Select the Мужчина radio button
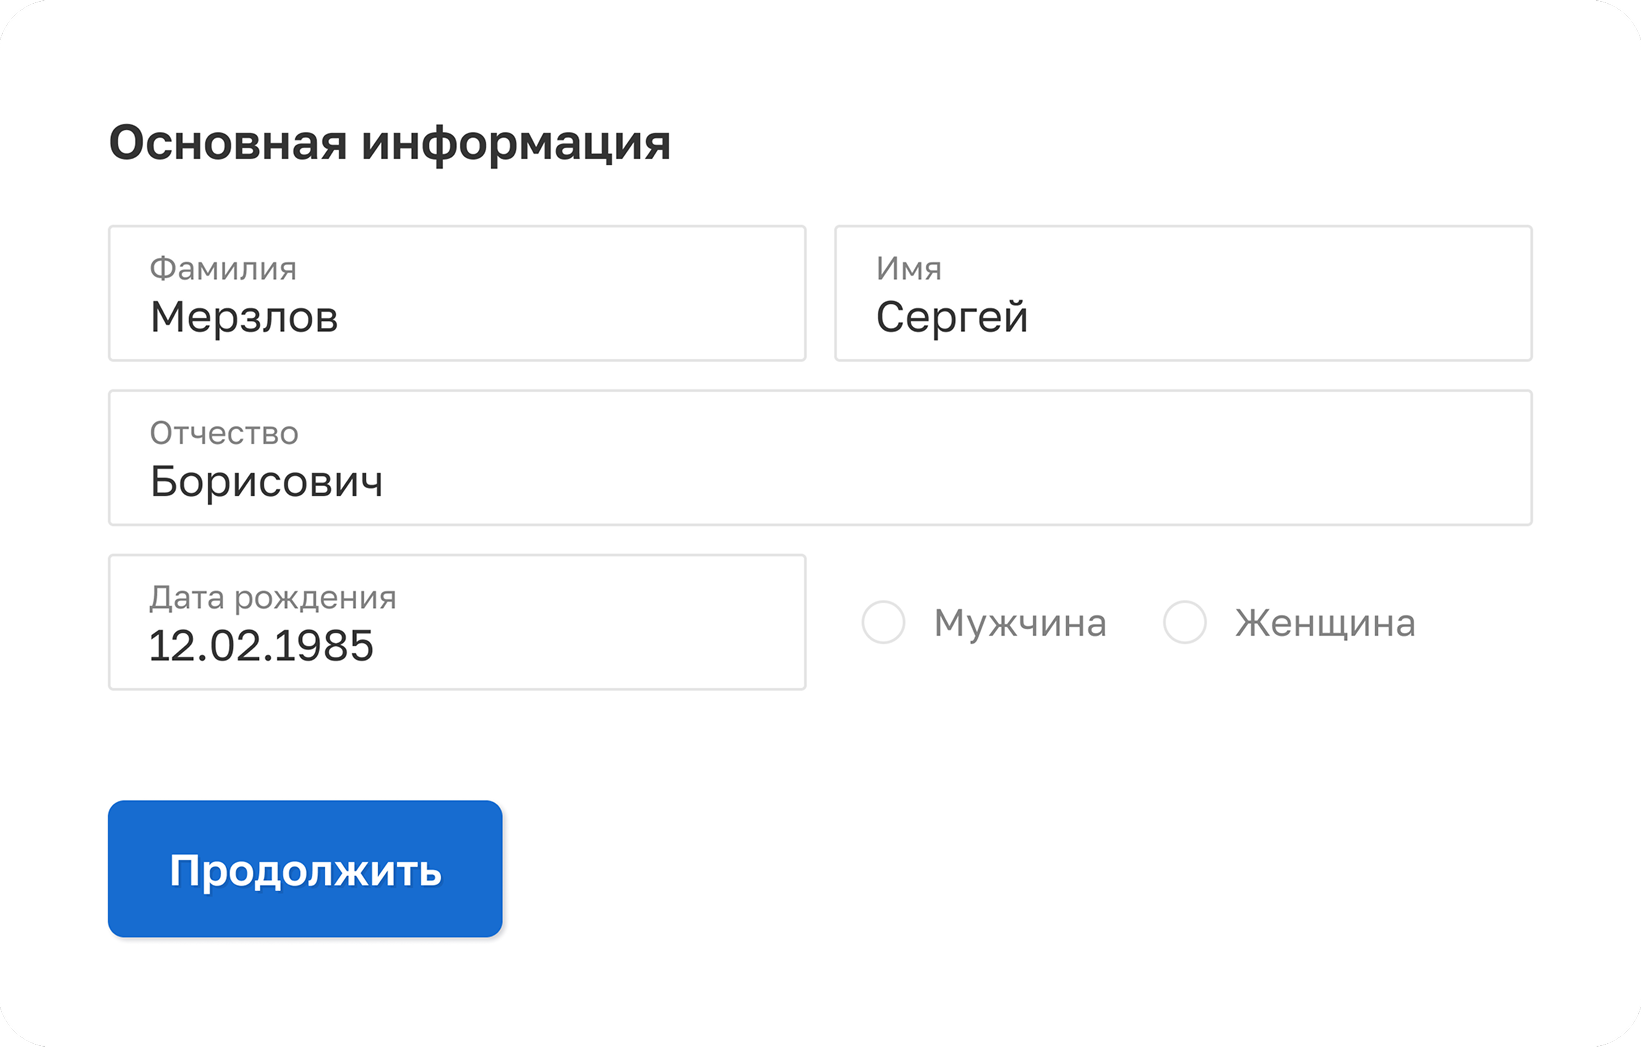Image resolution: width=1641 pixels, height=1047 pixels. click(x=884, y=622)
